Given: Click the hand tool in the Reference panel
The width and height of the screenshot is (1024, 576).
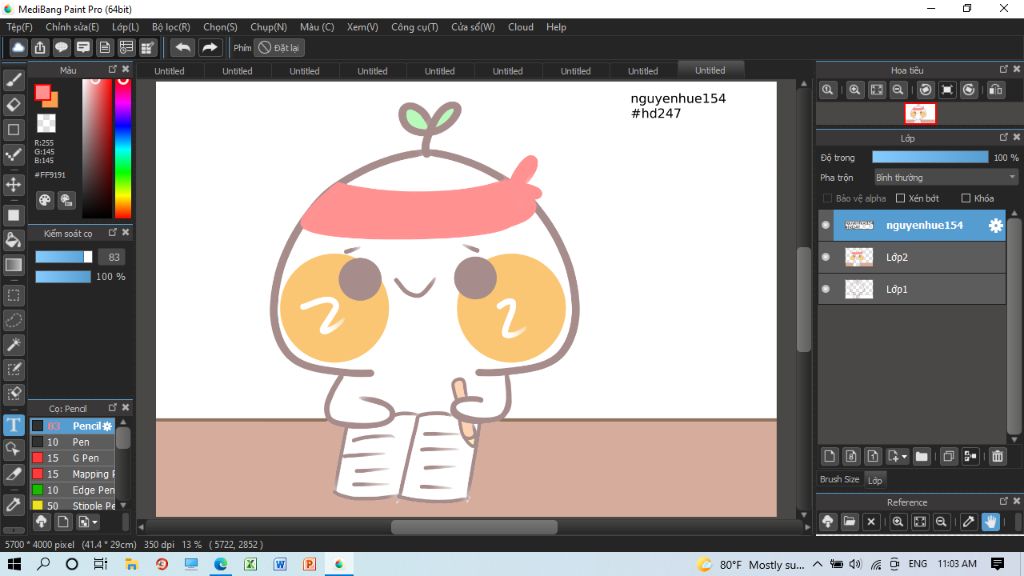Looking at the screenshot, I should pos(991,522).
